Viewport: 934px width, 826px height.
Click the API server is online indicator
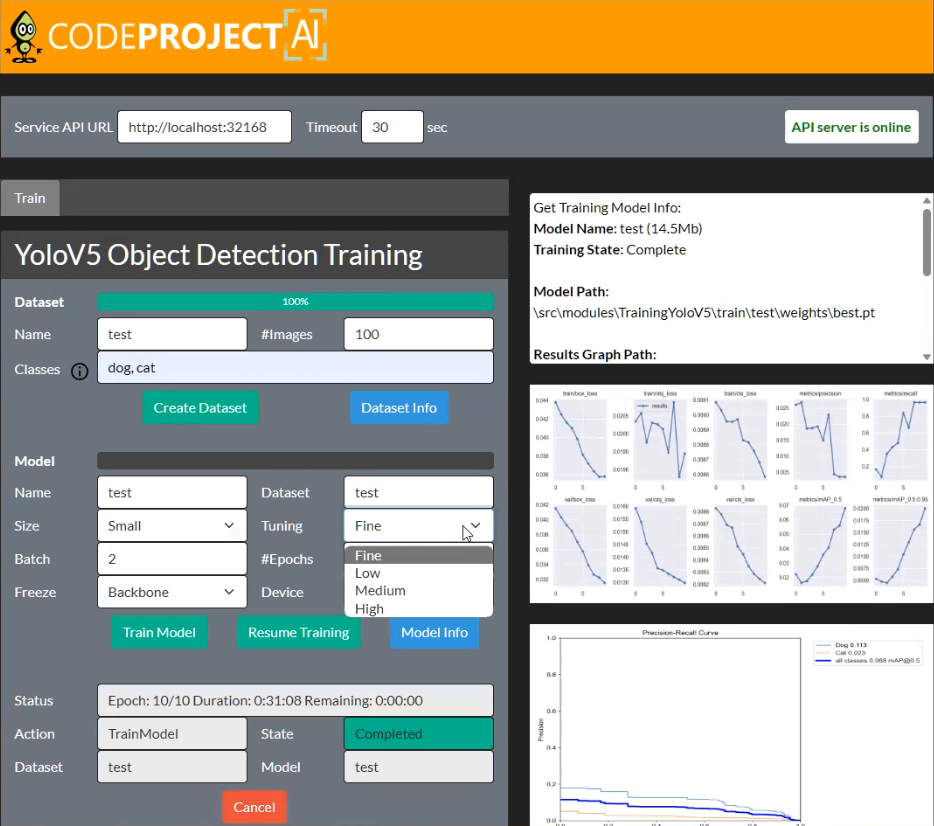pos(851,127)
